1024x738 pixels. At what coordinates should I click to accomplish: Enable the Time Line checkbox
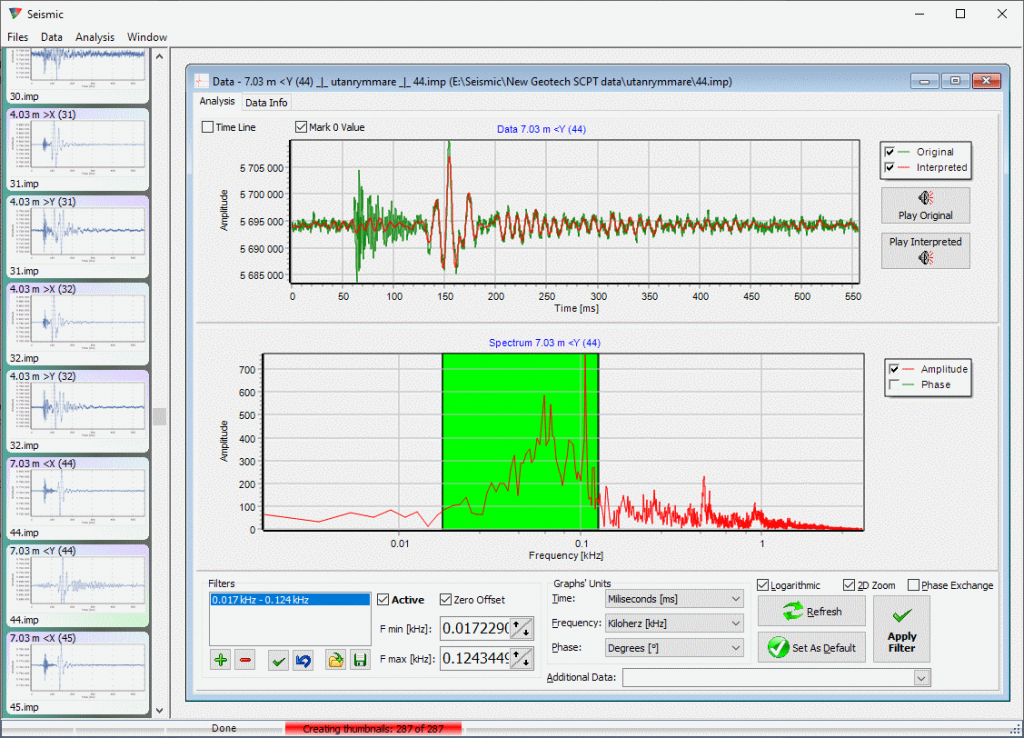click(208, 127)
